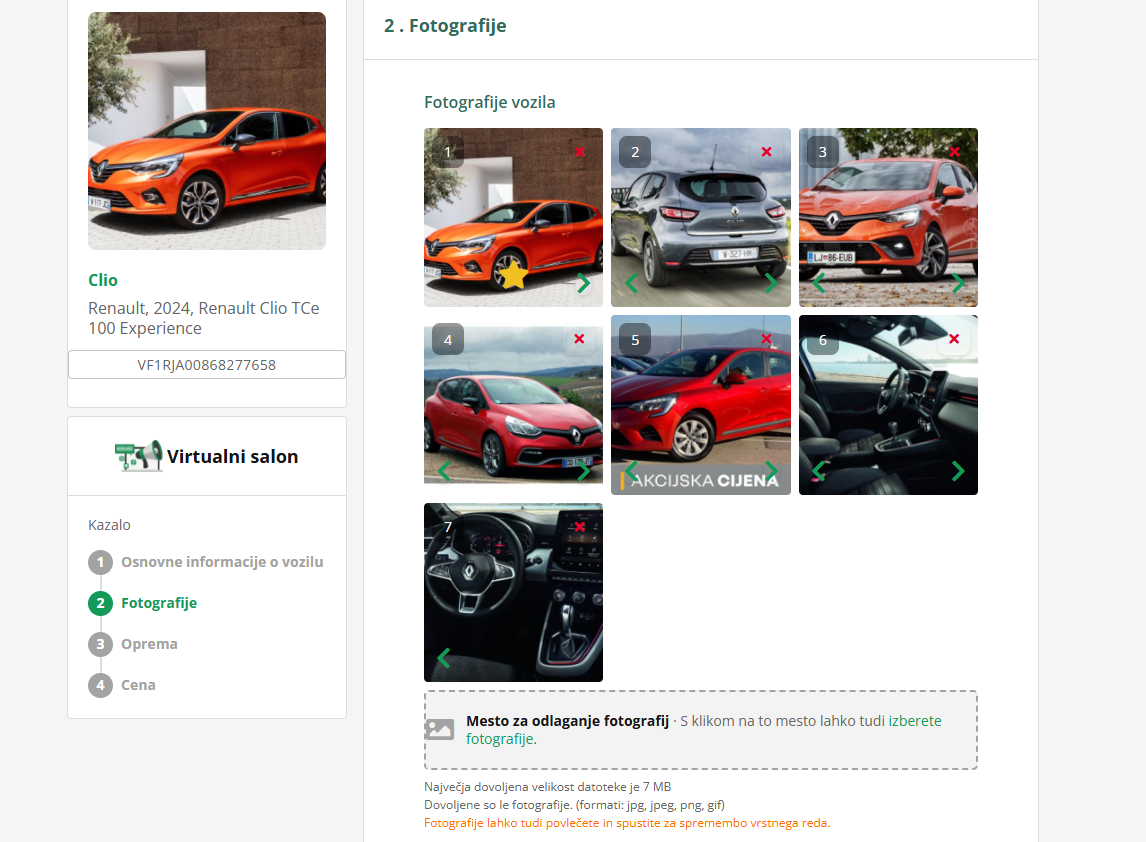Viewport: 1146px width, 842px height.
Task: Select the steering wheel photo 7
Action: [513, 592]
